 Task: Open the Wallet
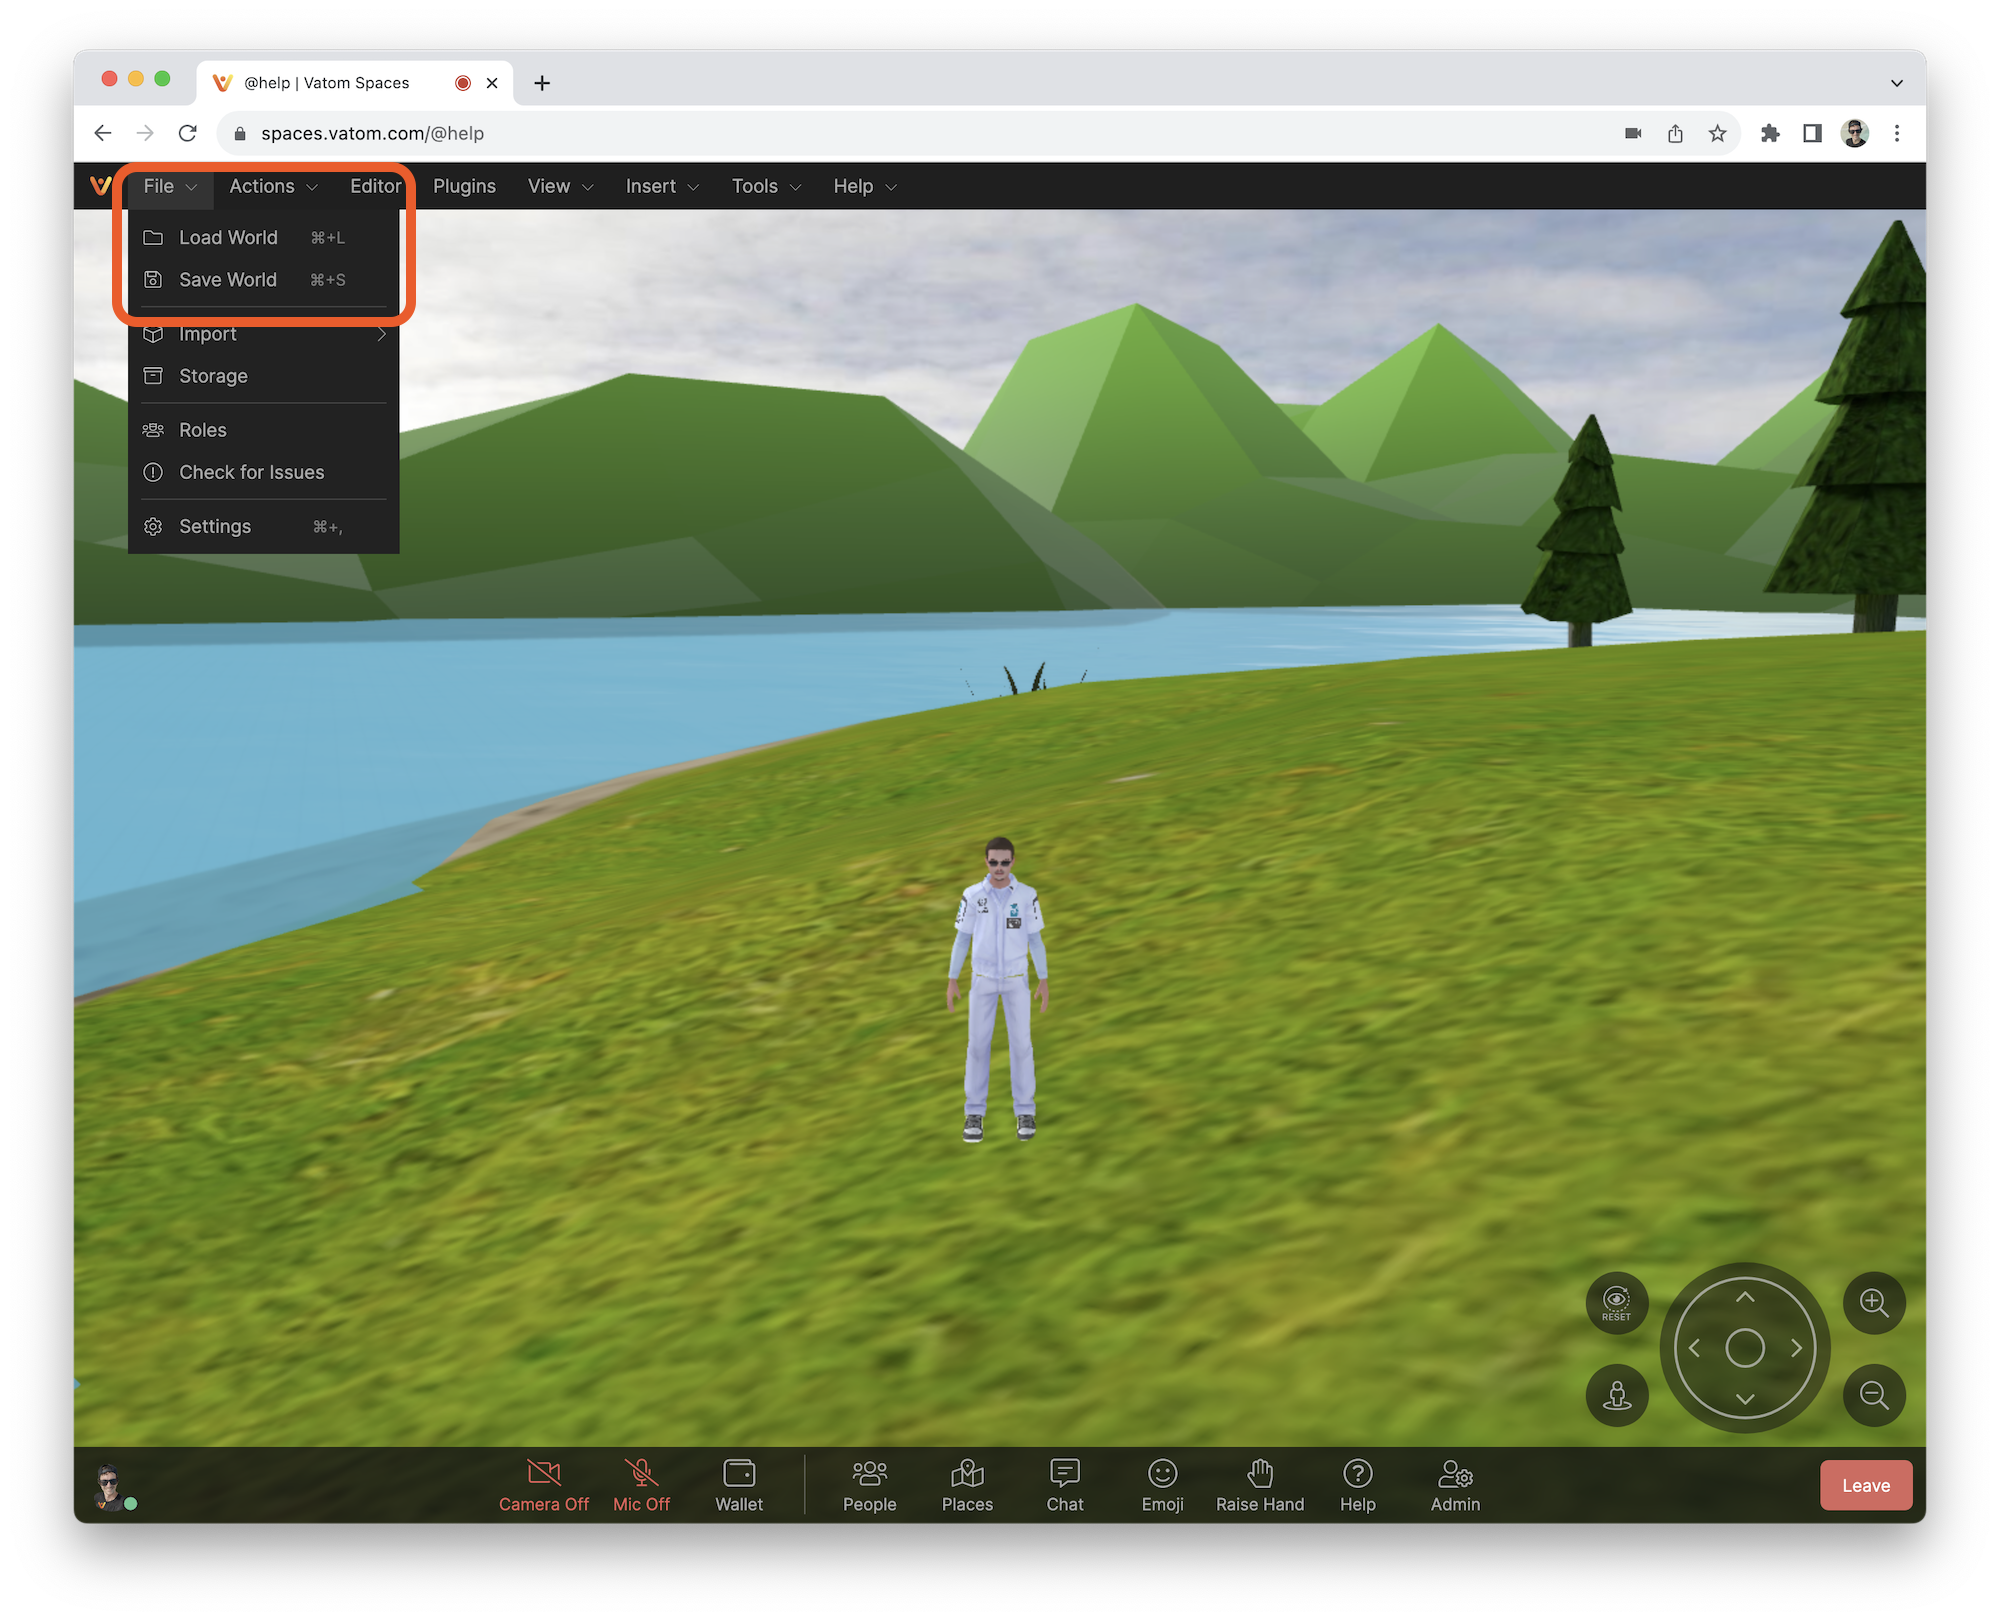coord(739,1485)
